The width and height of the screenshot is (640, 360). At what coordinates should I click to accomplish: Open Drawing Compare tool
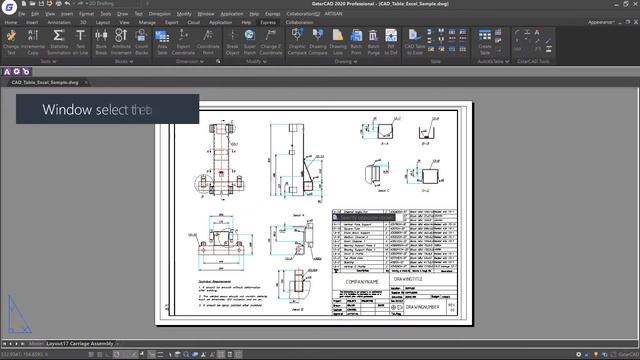[x=318, y=42]
